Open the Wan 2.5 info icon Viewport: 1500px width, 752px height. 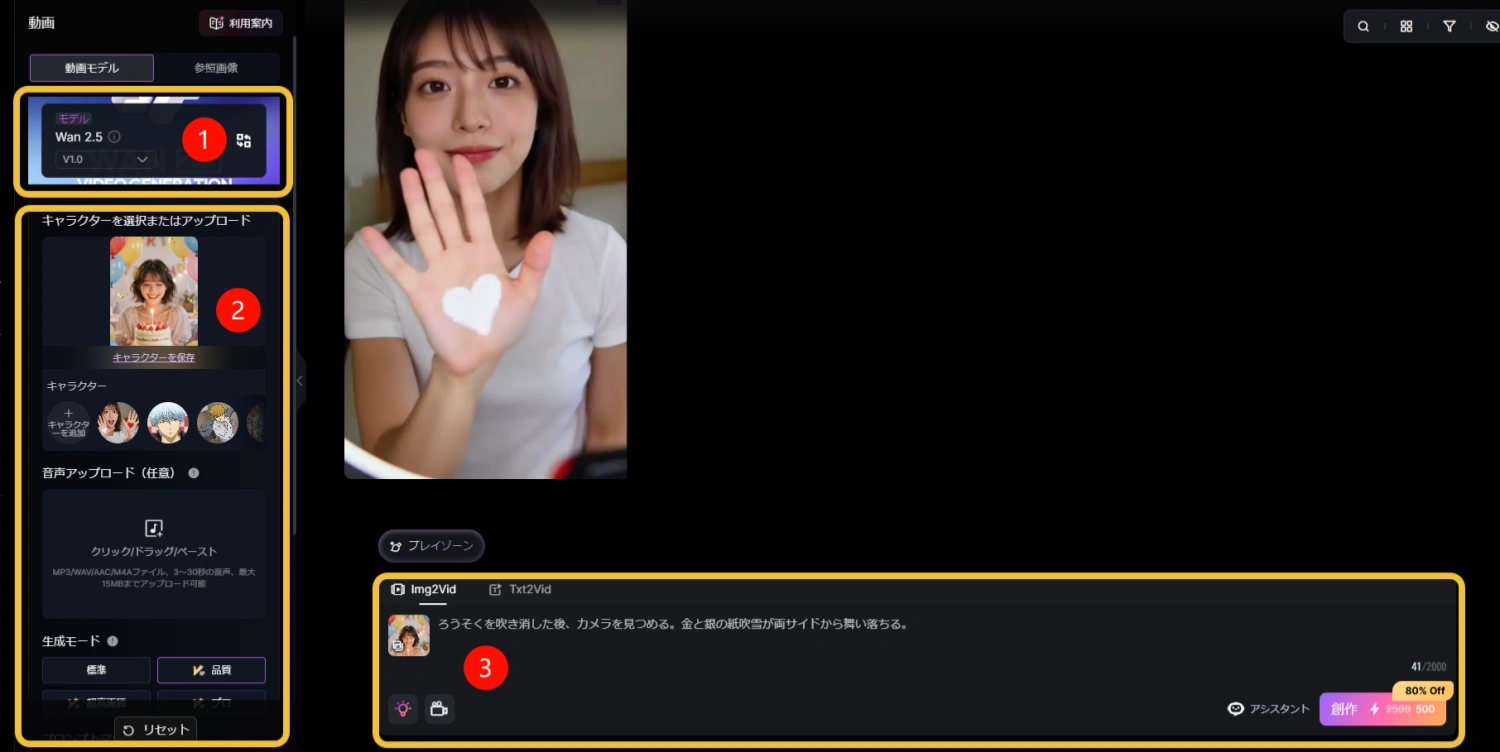(115, 137)
